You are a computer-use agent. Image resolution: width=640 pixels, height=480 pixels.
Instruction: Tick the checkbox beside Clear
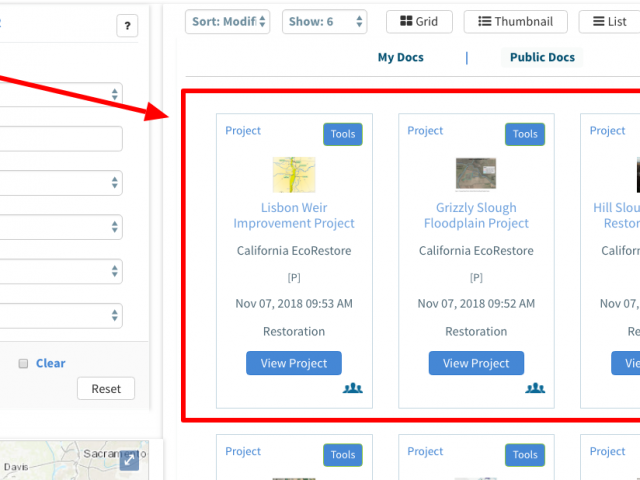23,363
